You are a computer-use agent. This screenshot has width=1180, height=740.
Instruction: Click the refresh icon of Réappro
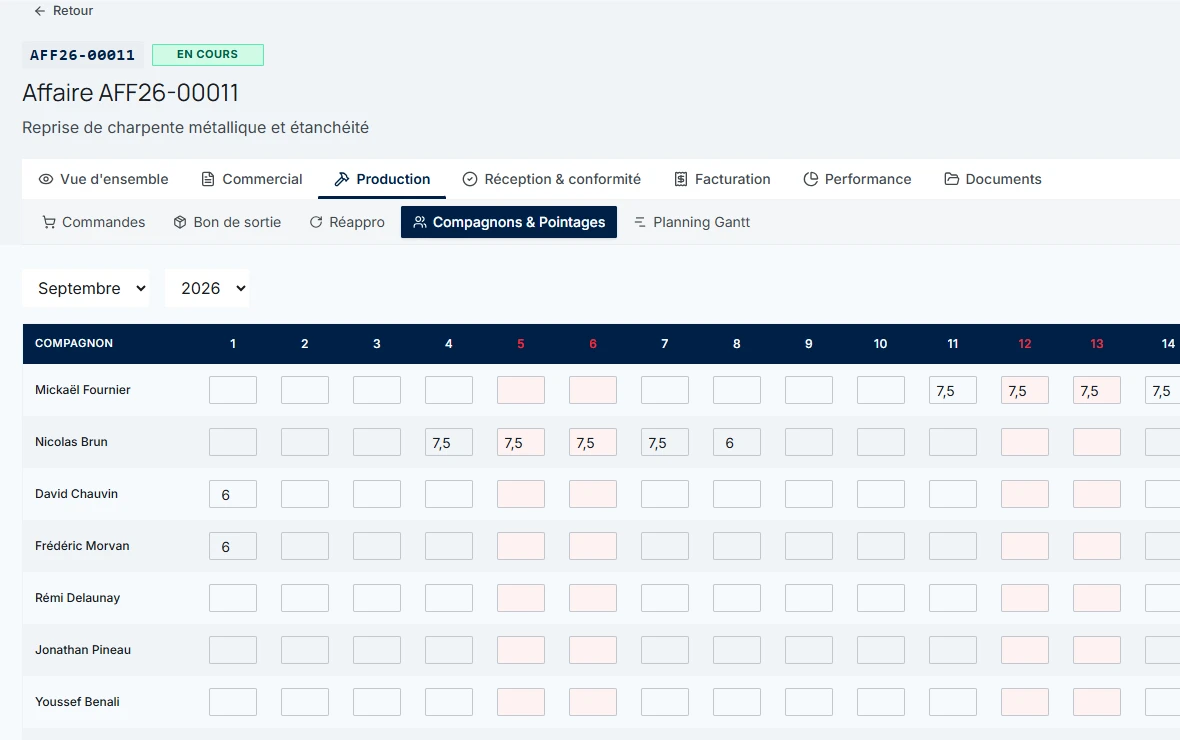coord(316,222)
